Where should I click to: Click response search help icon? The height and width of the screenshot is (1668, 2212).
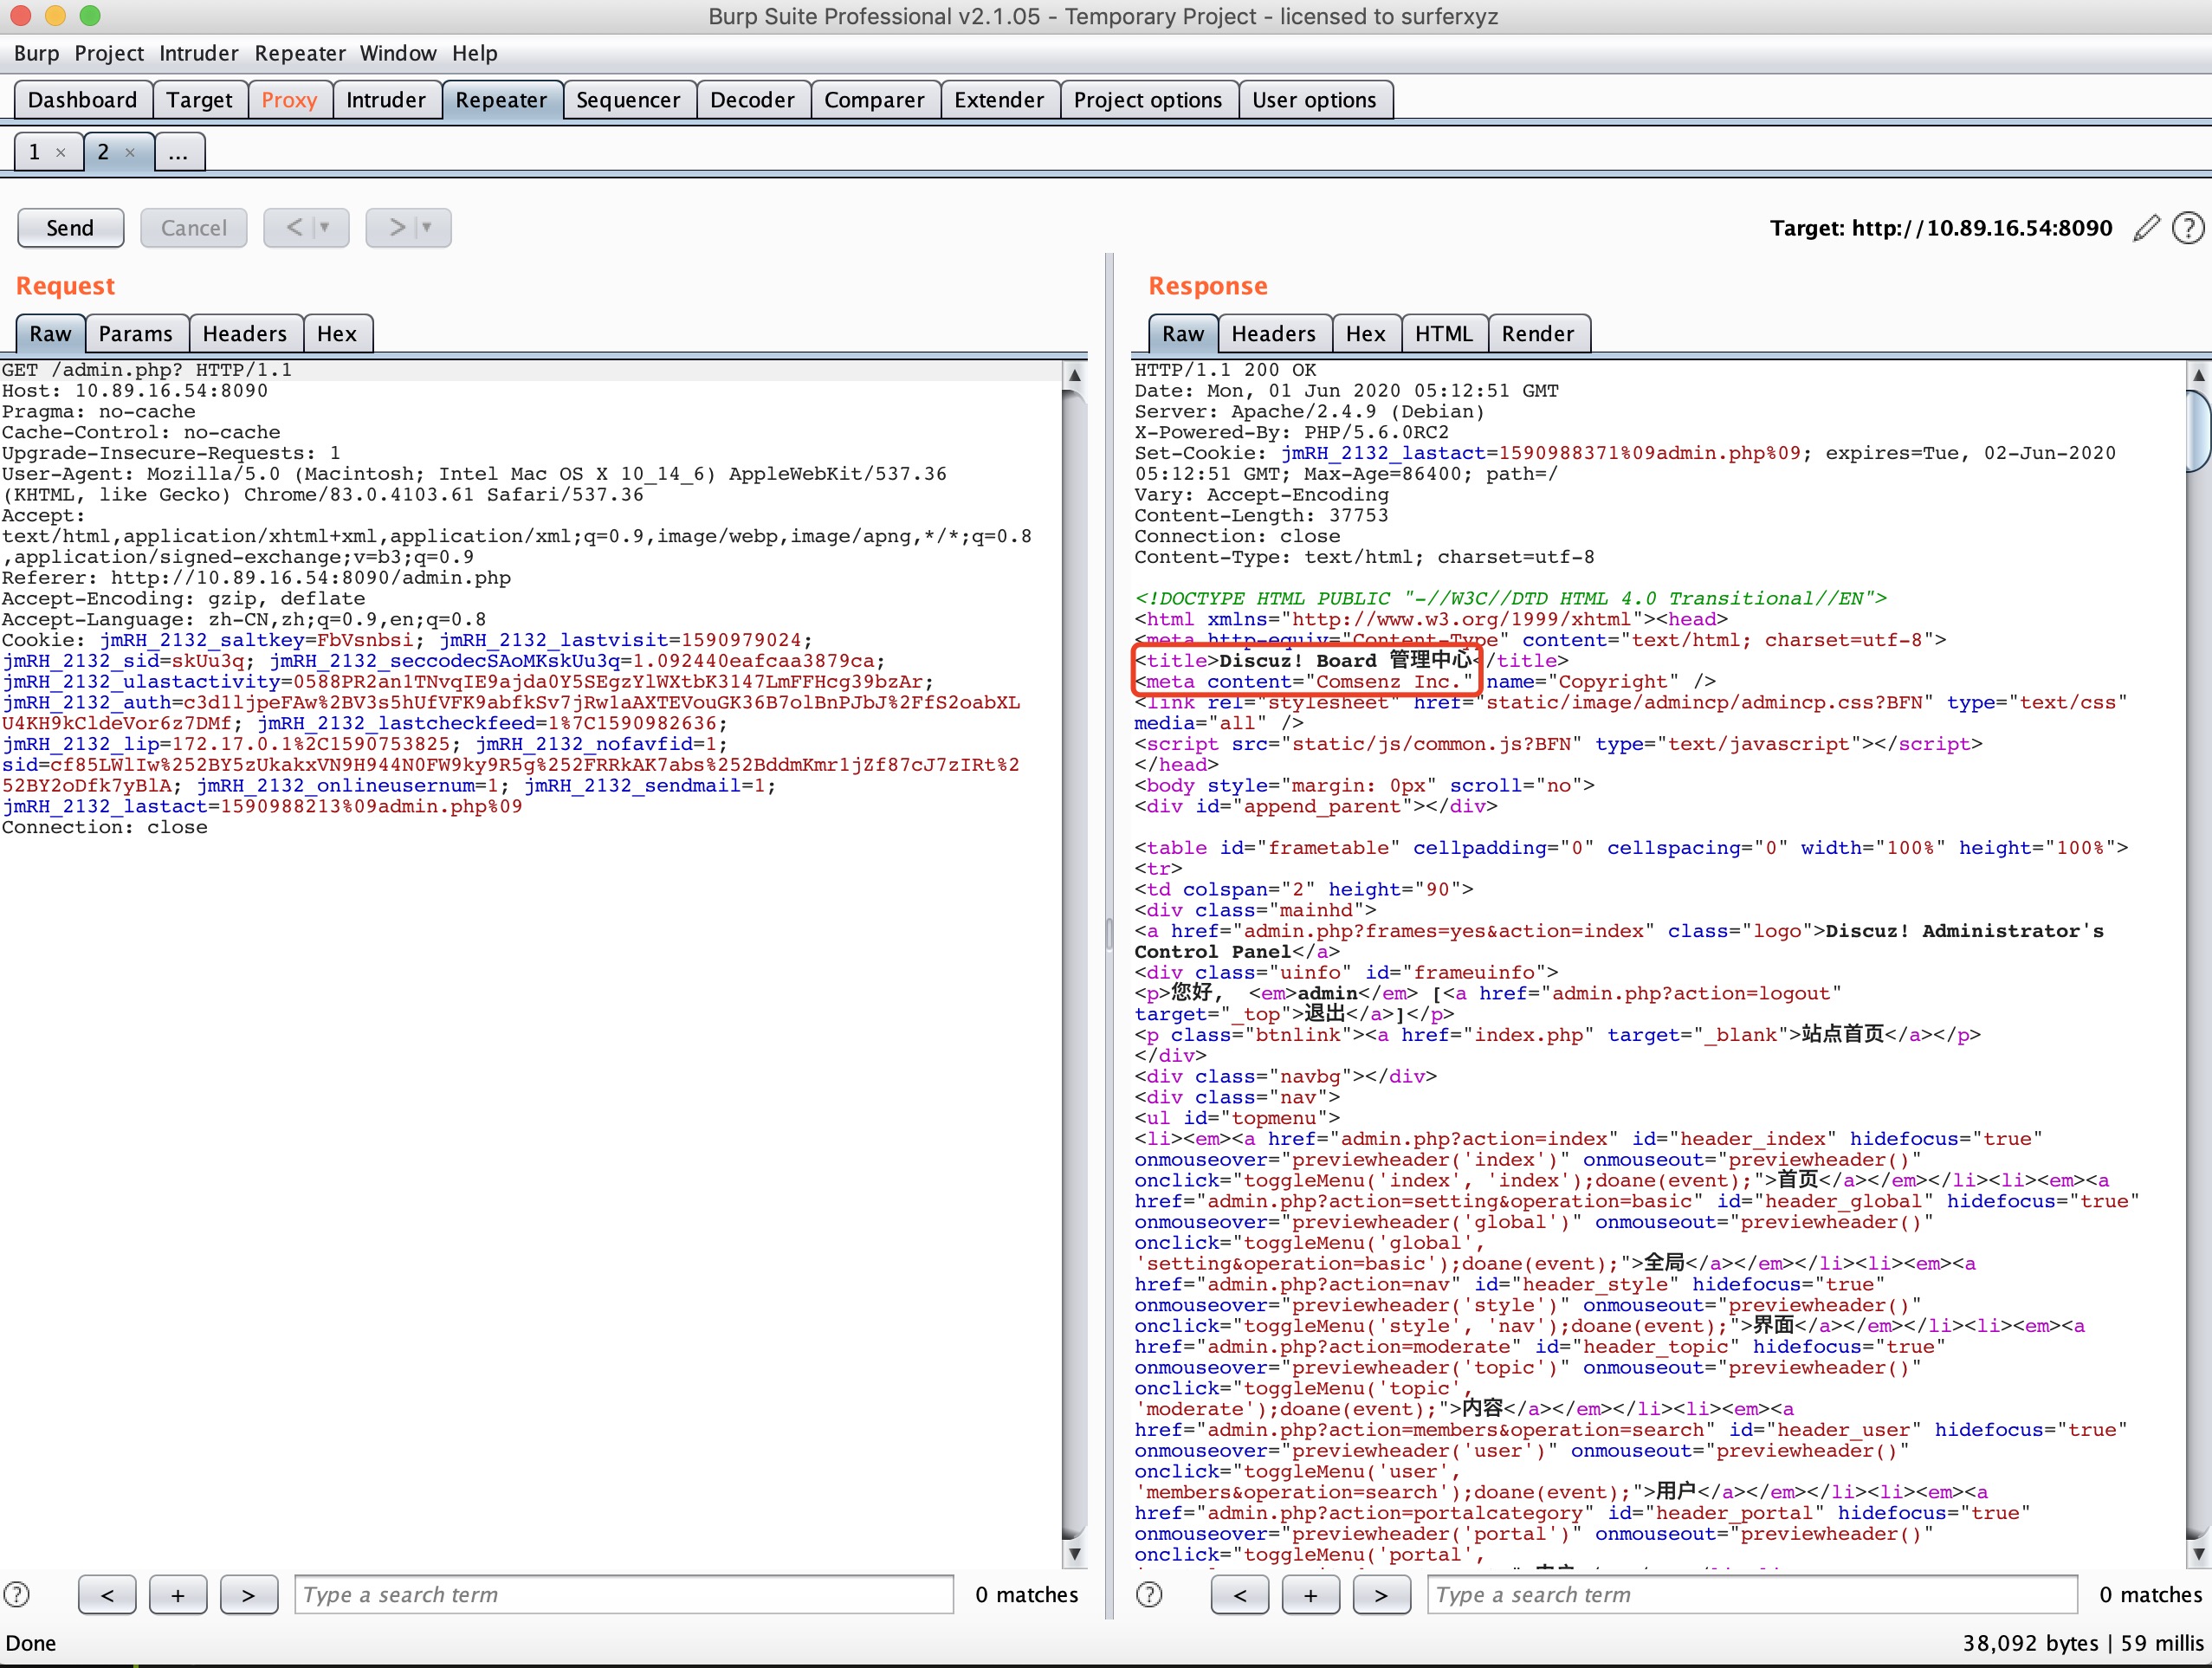(1149, 1594)
